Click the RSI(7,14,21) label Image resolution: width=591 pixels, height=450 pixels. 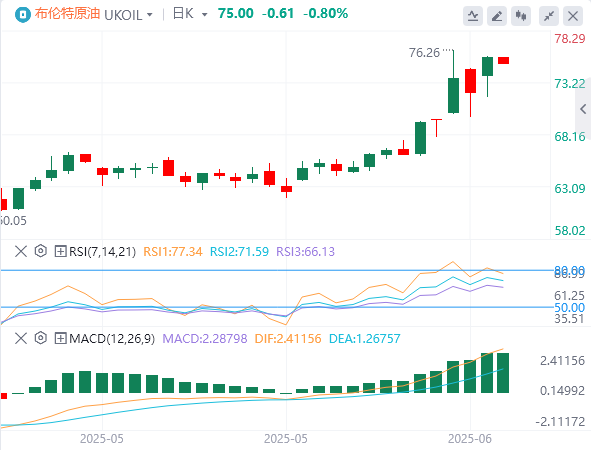tap(103, 251)
